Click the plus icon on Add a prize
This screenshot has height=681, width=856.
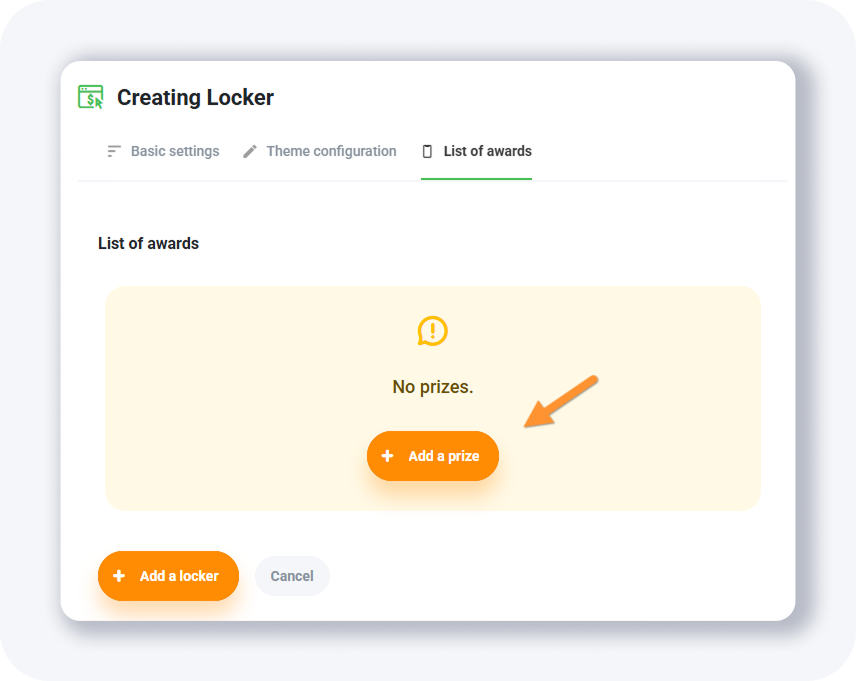388,456
